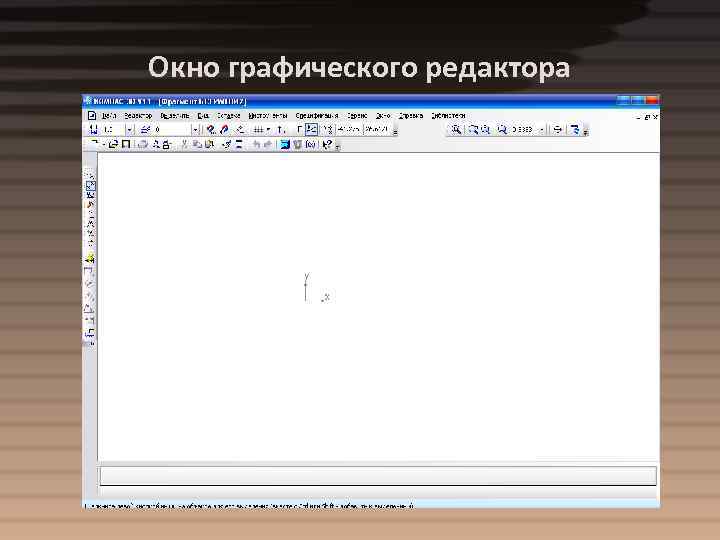Image resolution: width=720 pixels, height=540 pixels.
Task: Expand the zoom factor dropdown arrow
Action: click(x=541, y=130)
